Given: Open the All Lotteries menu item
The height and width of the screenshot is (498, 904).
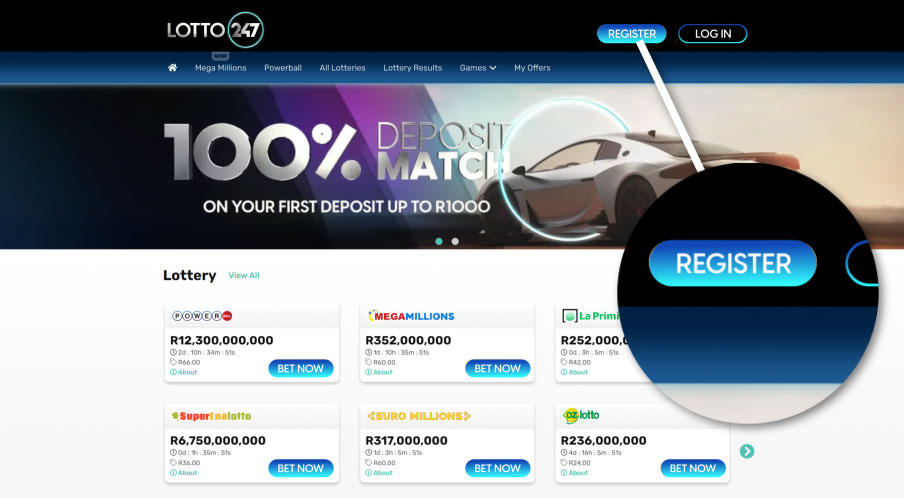Looking at the screenshot, I should [x=342, y=67].
